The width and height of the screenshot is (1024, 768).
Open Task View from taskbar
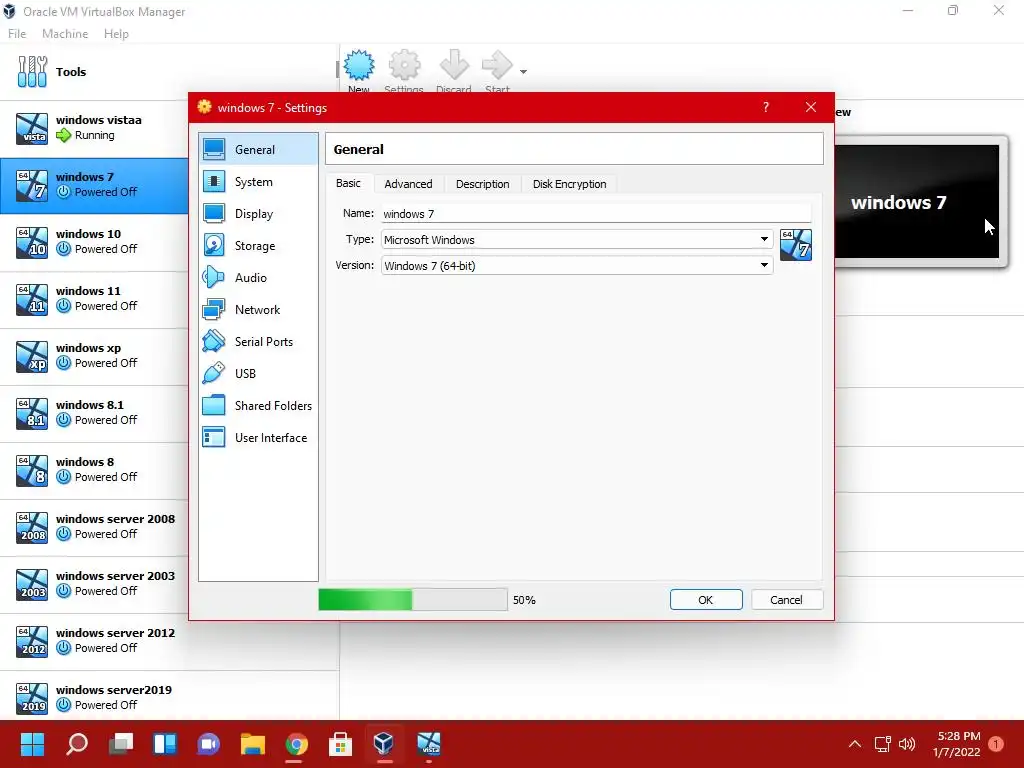(121, 743)
